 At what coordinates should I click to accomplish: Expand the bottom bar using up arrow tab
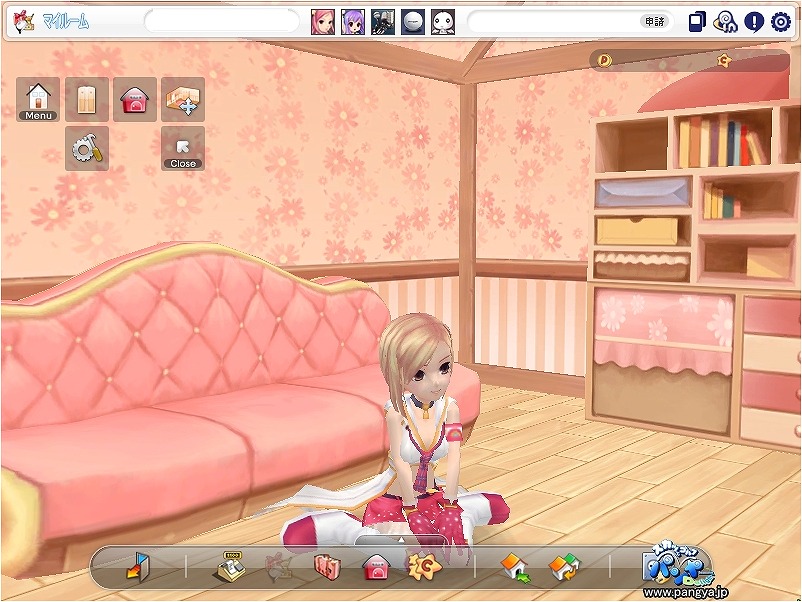coord(401,540)
